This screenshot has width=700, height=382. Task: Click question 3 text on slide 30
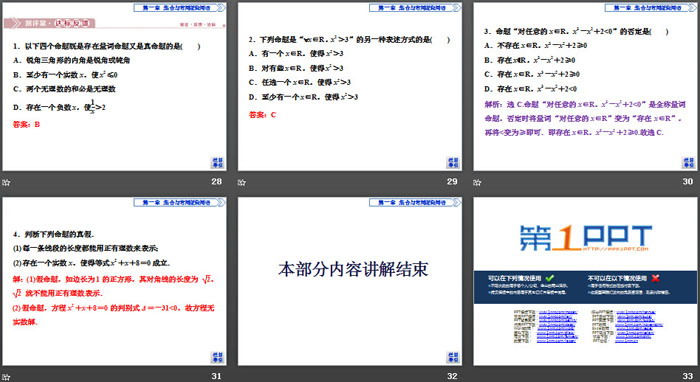point(576,31)
